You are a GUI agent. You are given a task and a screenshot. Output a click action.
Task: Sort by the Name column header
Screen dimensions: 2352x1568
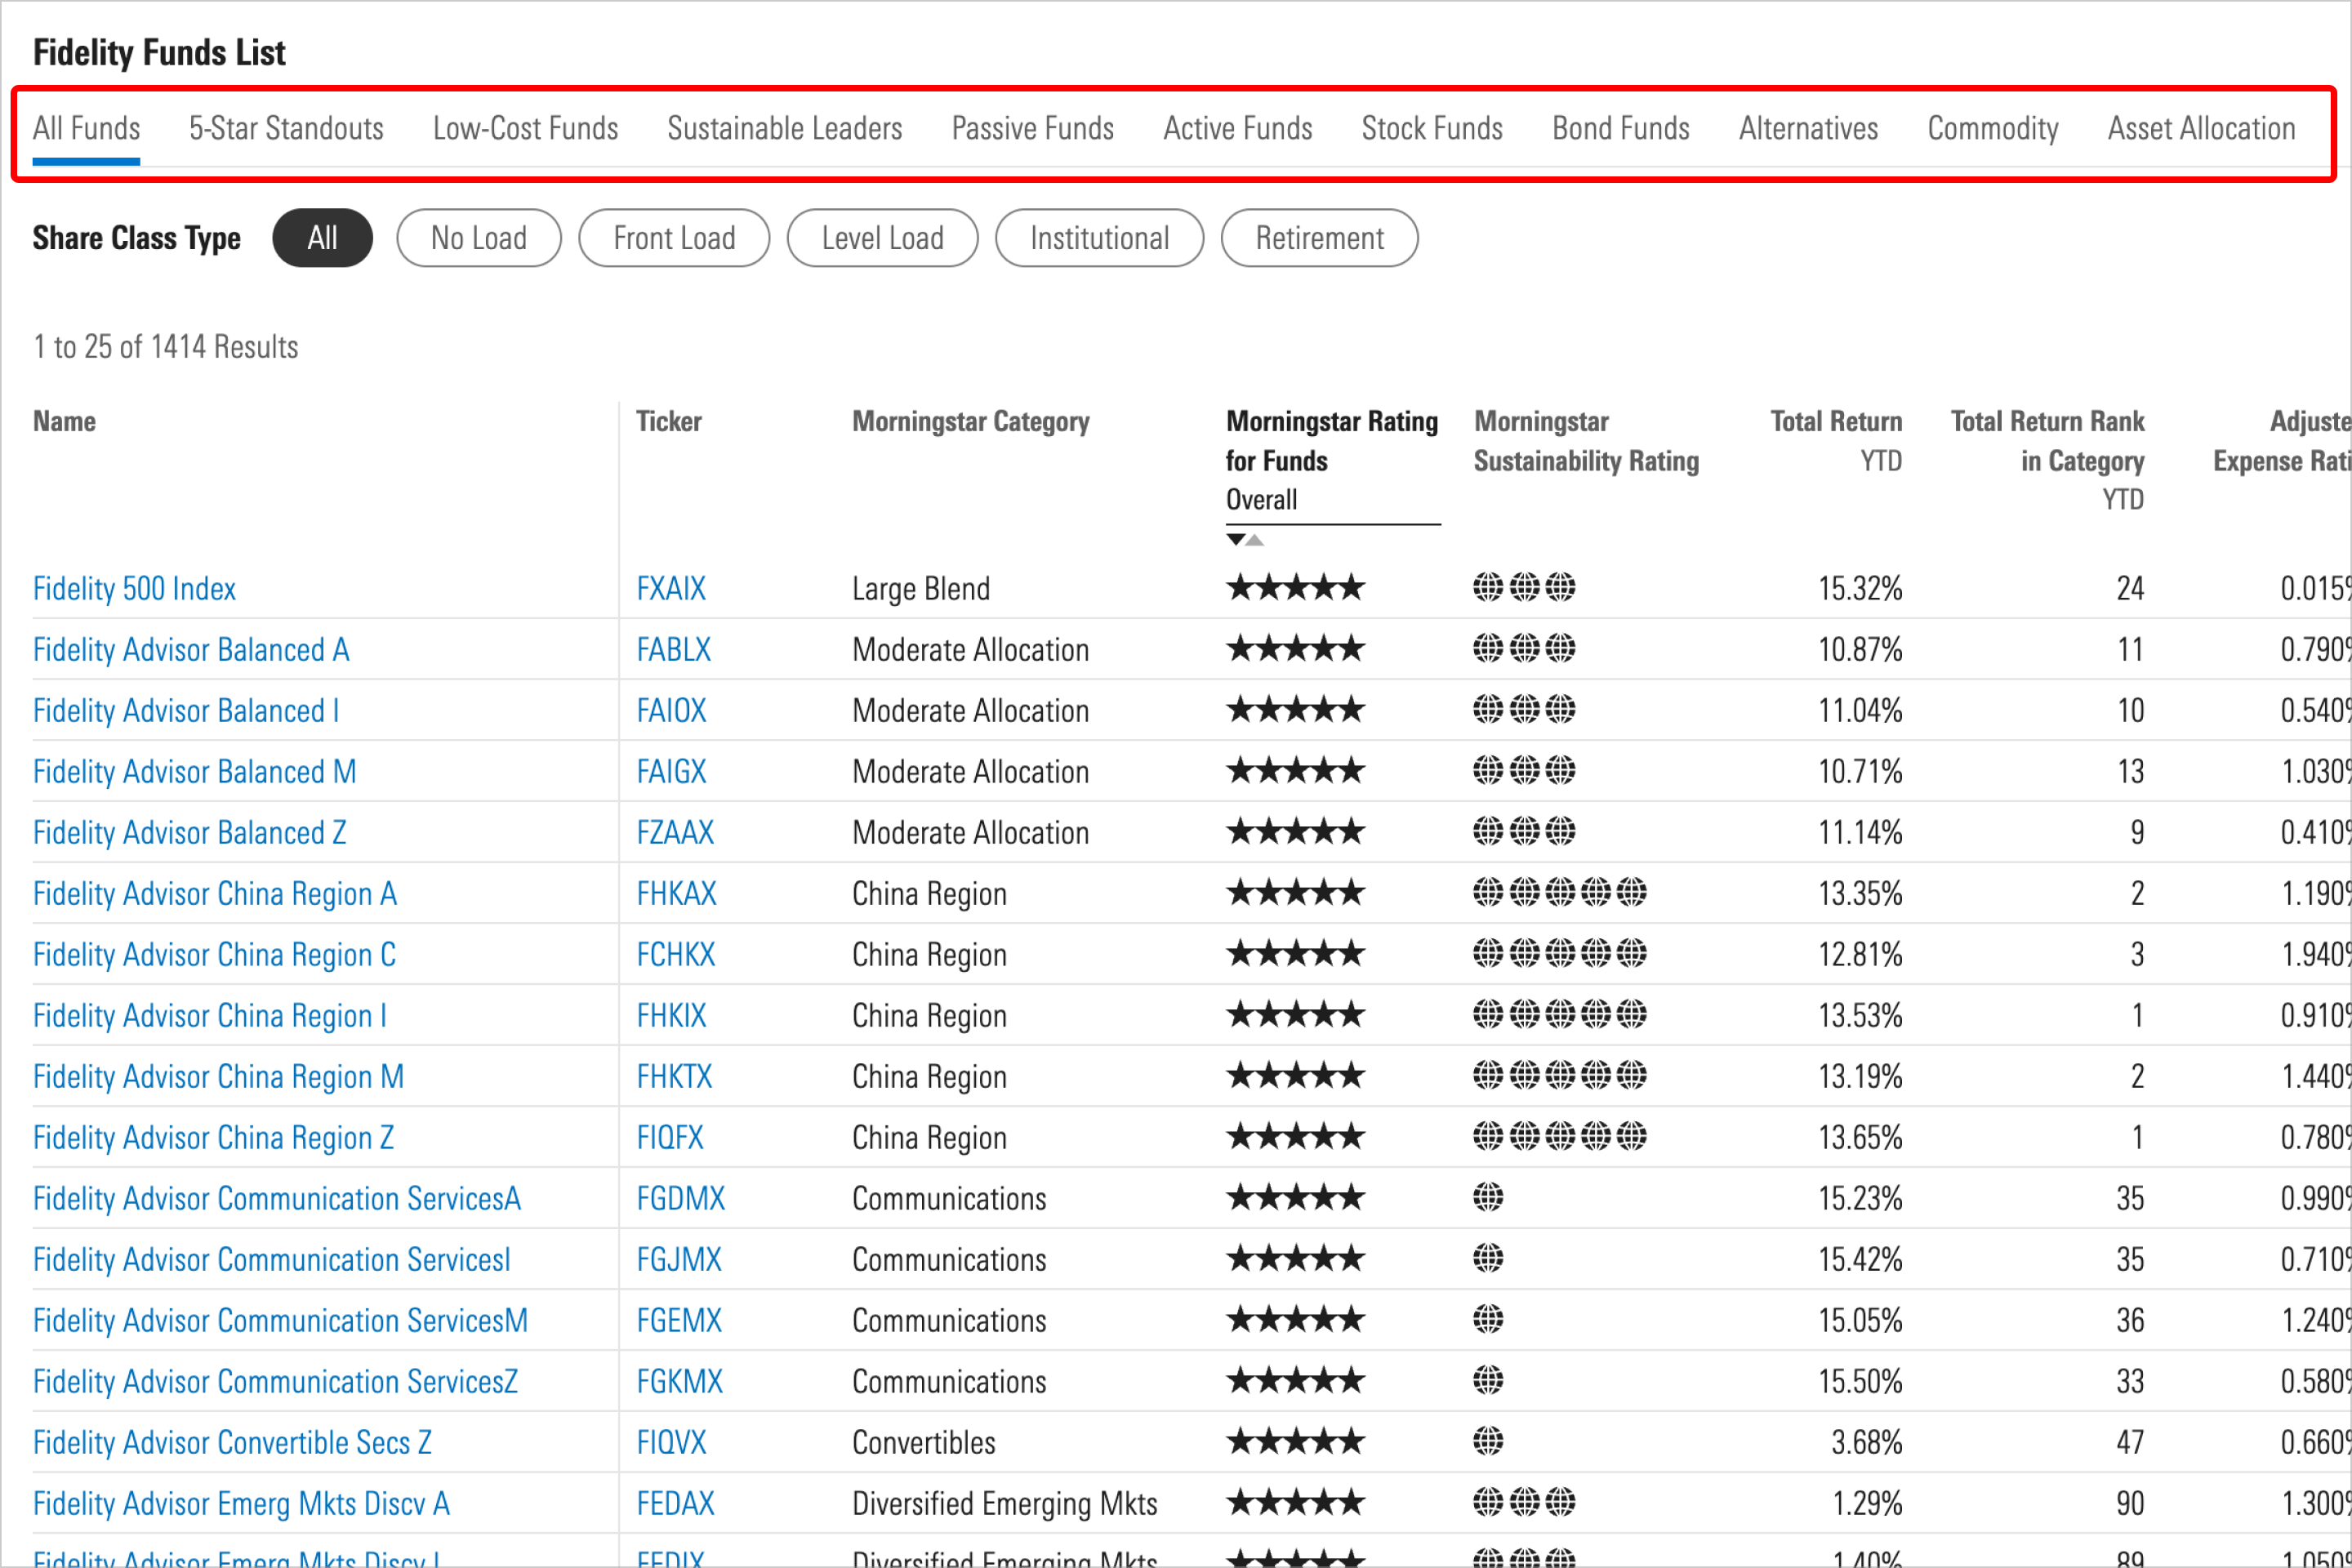[64, 421]
